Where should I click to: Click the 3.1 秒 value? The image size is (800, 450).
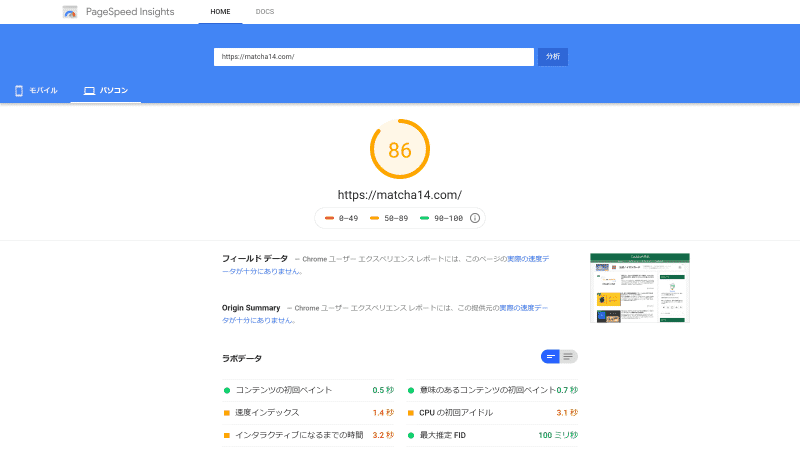click(567, 413)
